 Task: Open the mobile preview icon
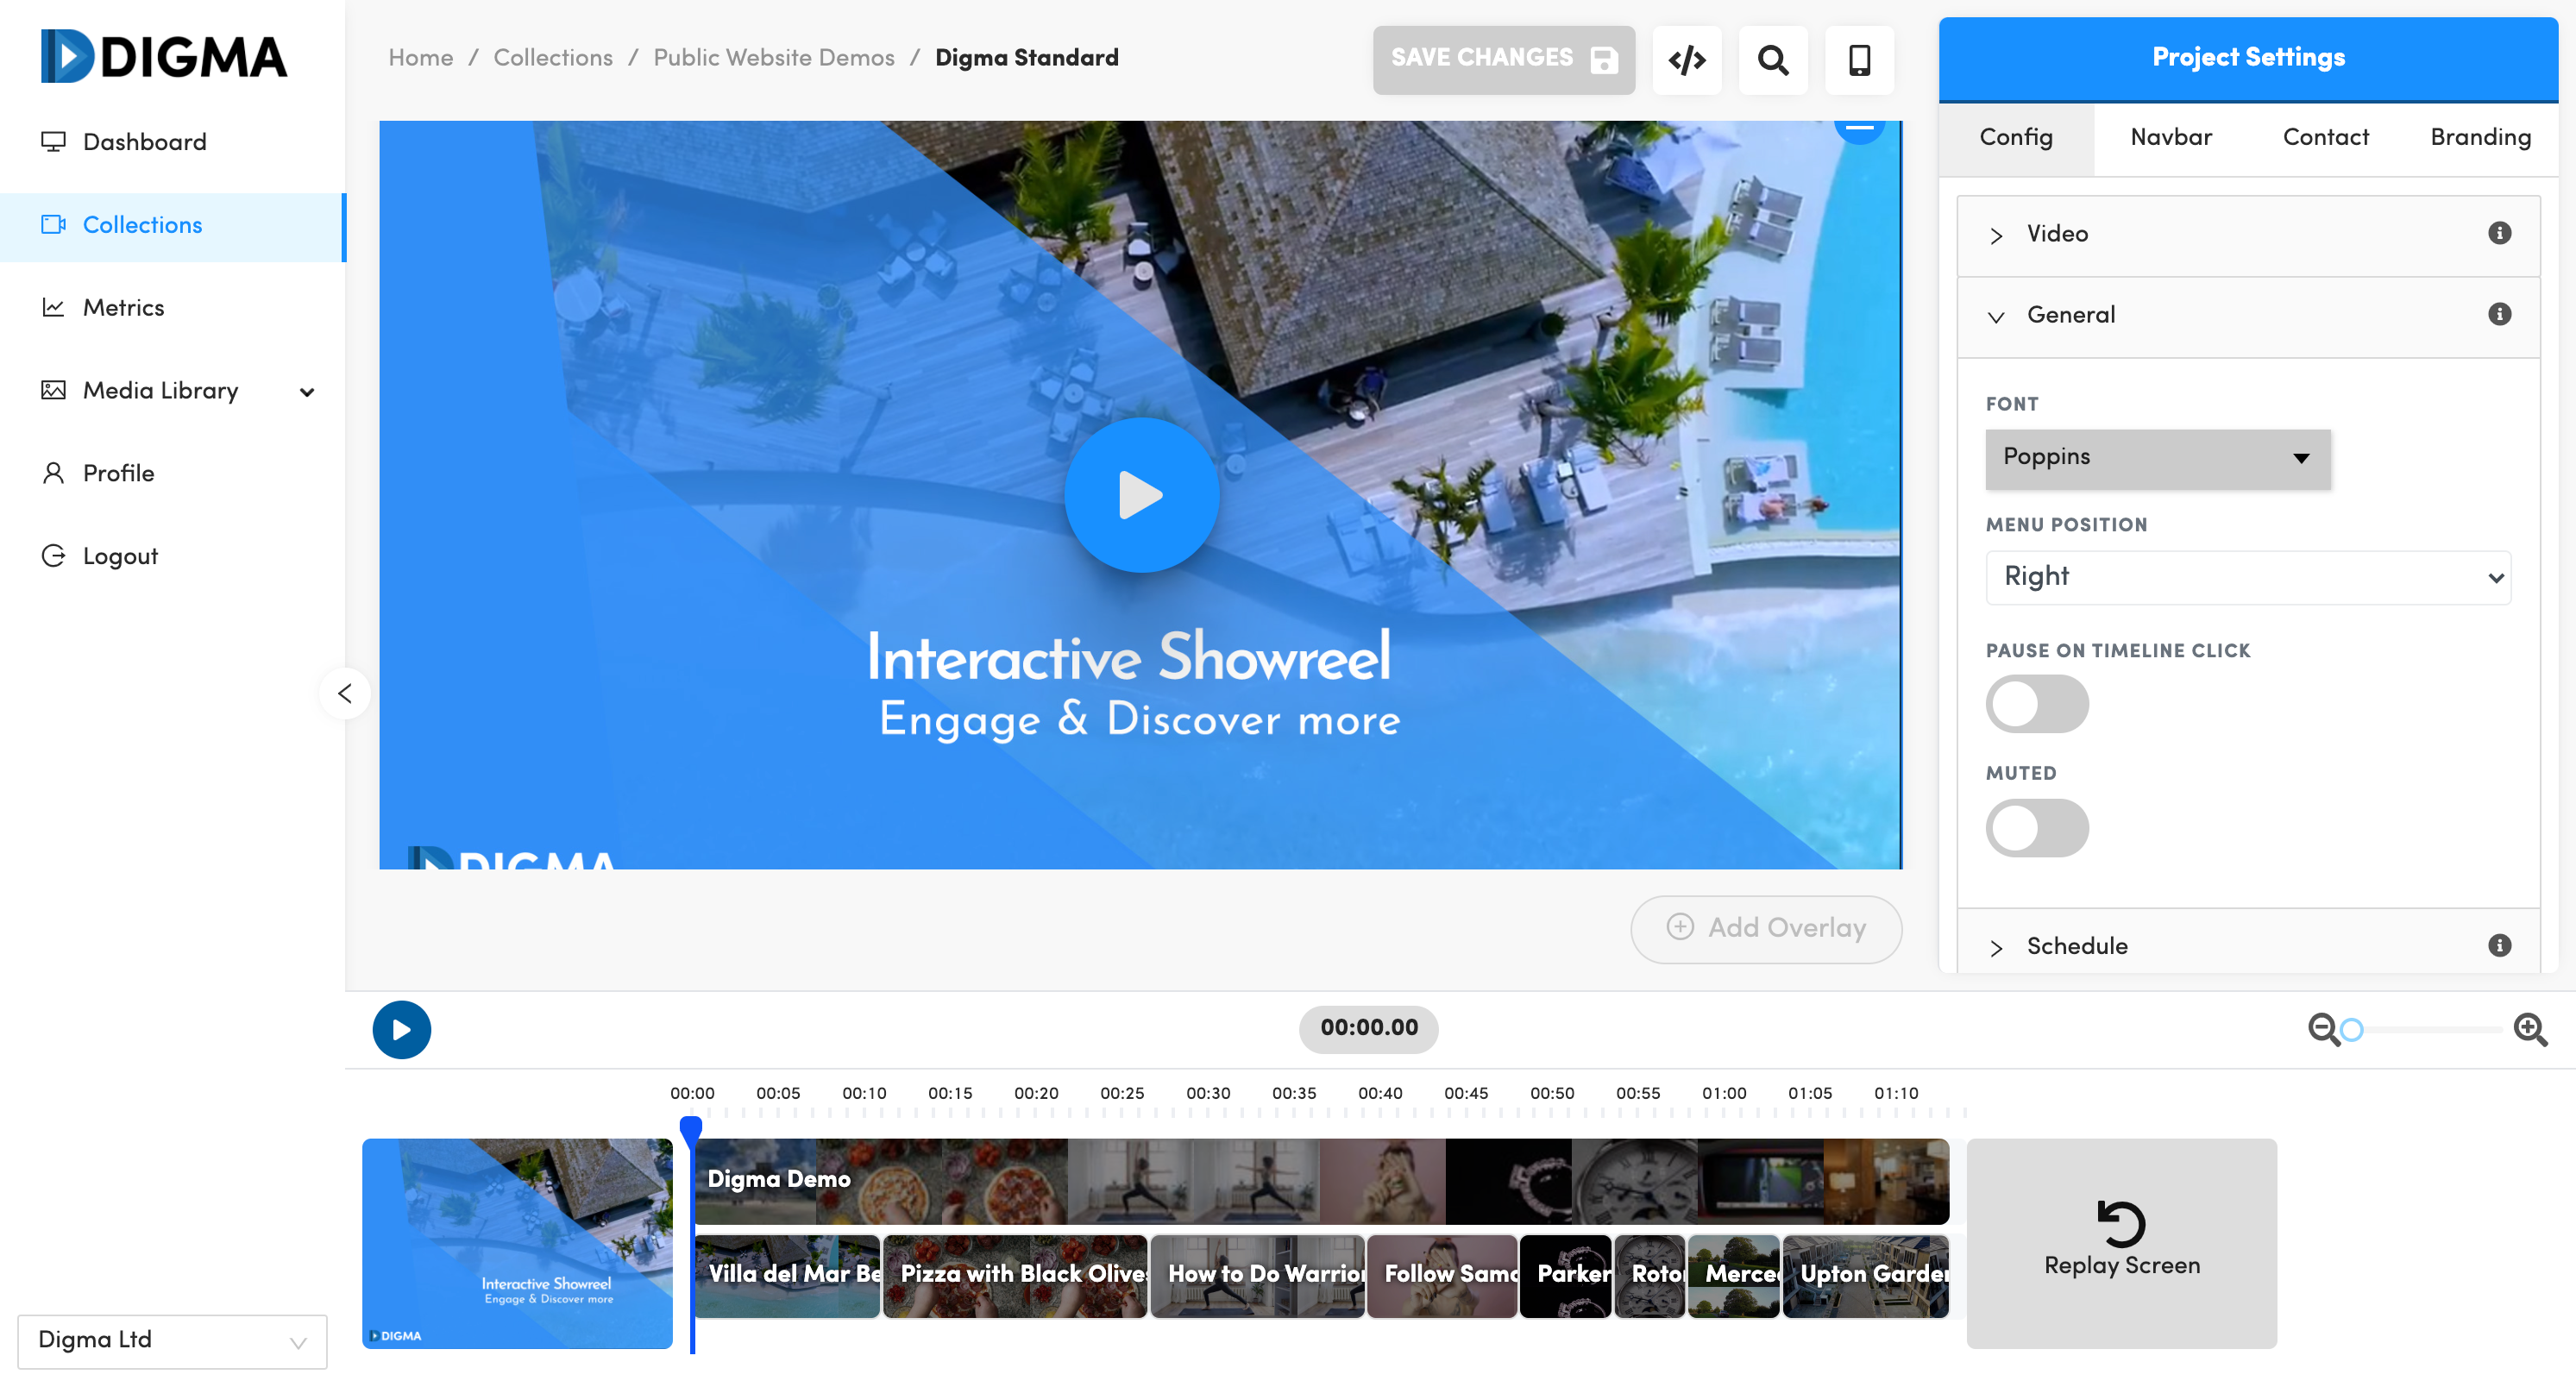[1858, 60]
